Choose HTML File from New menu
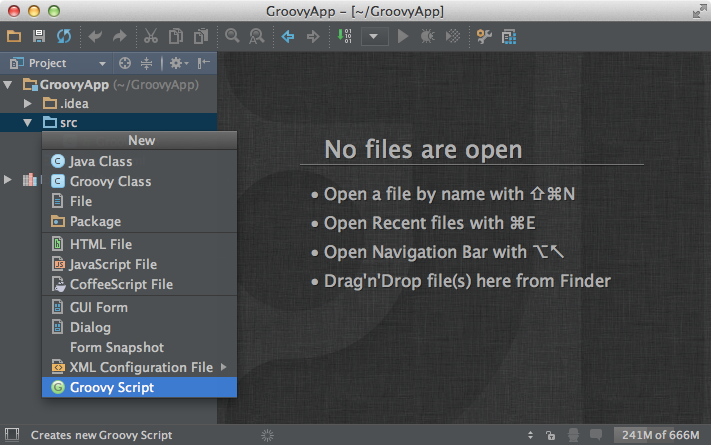Viewport: 711px width, 445px height. [x=139, y=244]
